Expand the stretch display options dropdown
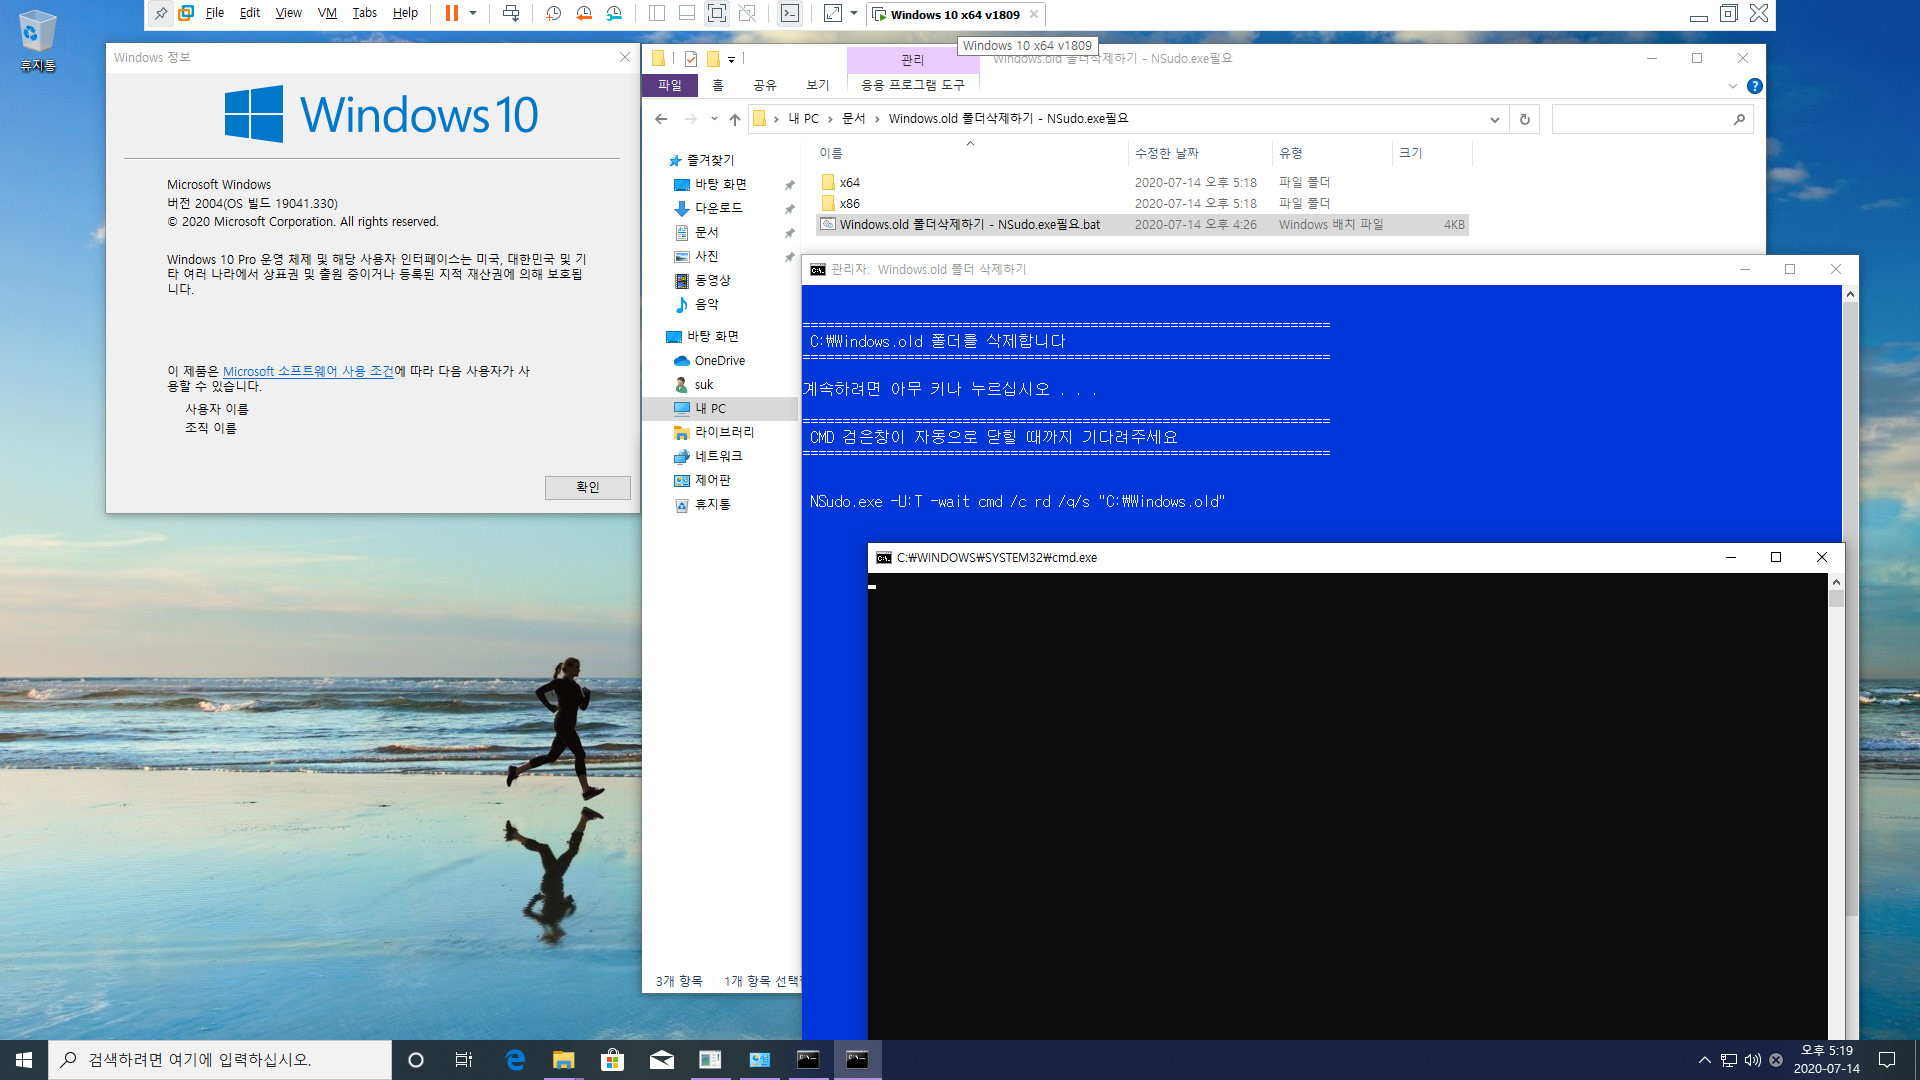The width and height of the screenshot is (1920, 1080). [854, 14]
